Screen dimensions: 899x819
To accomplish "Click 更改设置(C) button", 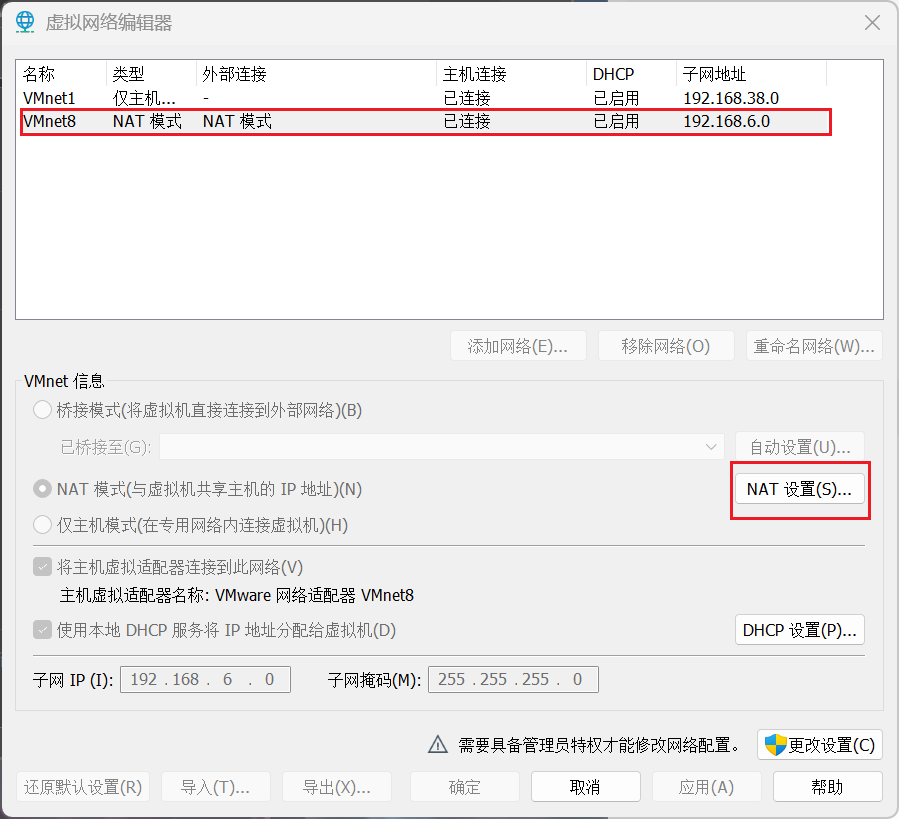I will [819, 745].
